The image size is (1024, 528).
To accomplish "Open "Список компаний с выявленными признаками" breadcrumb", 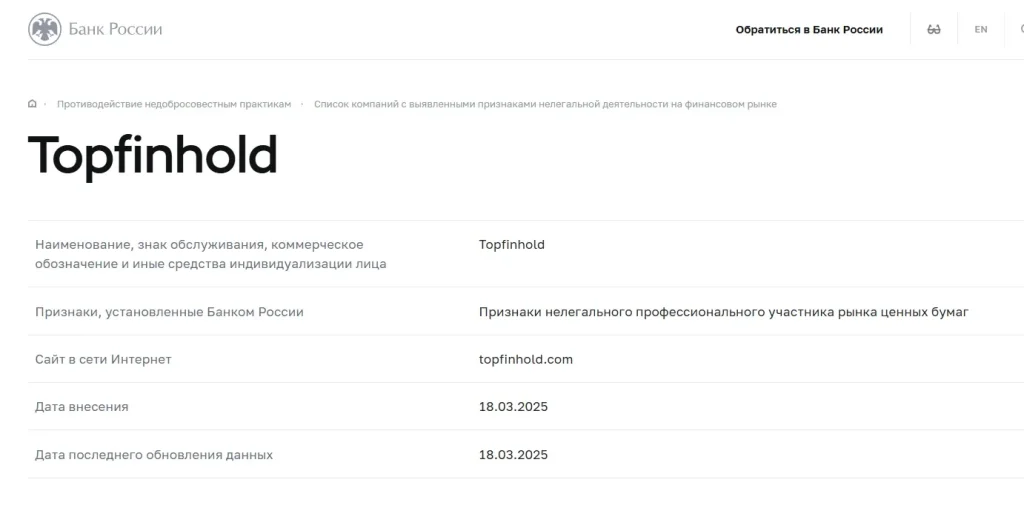I will [545, 104].
